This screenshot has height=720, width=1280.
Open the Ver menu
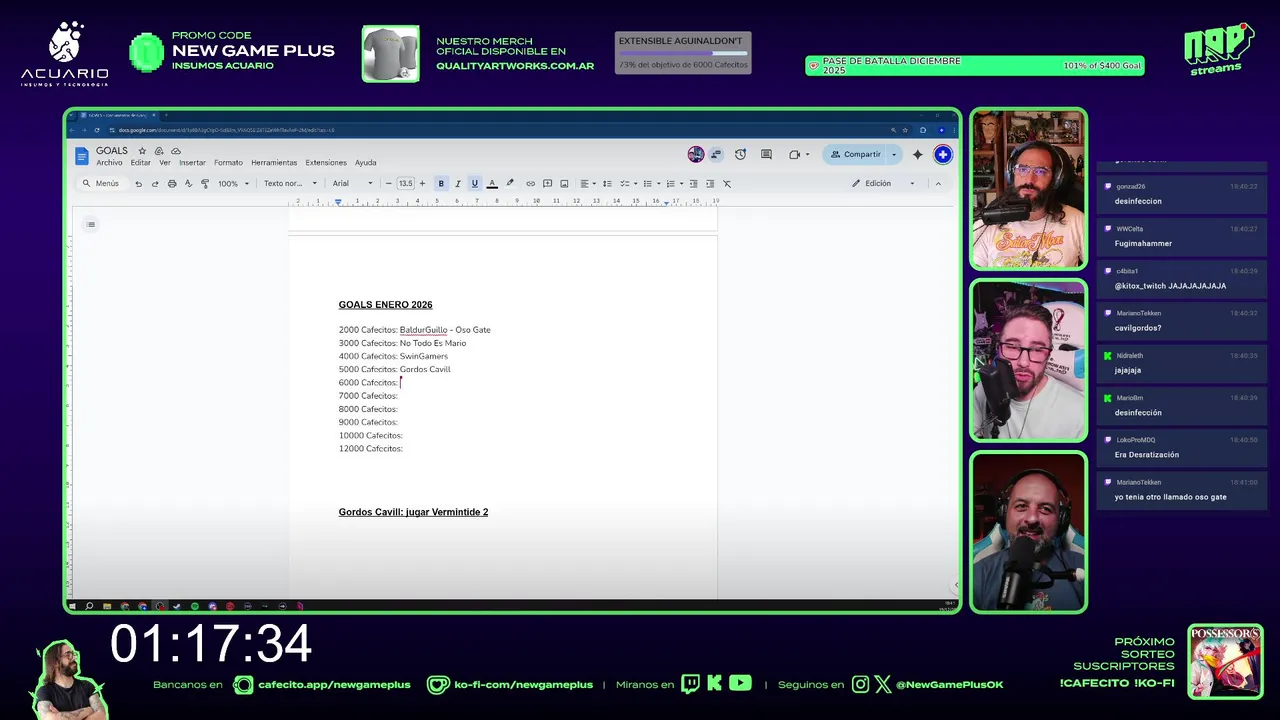pos(165,163)
